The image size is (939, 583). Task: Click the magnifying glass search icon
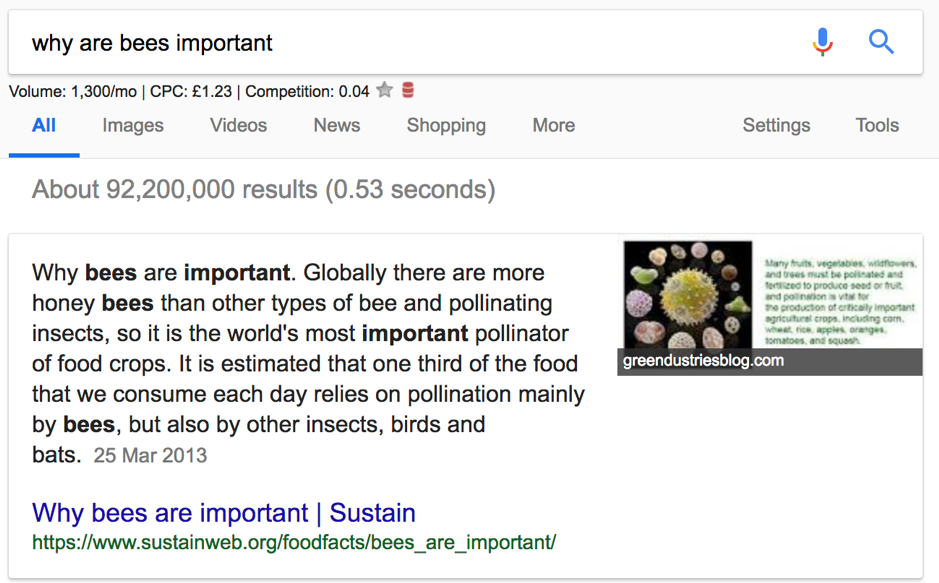tap(881, 42)
